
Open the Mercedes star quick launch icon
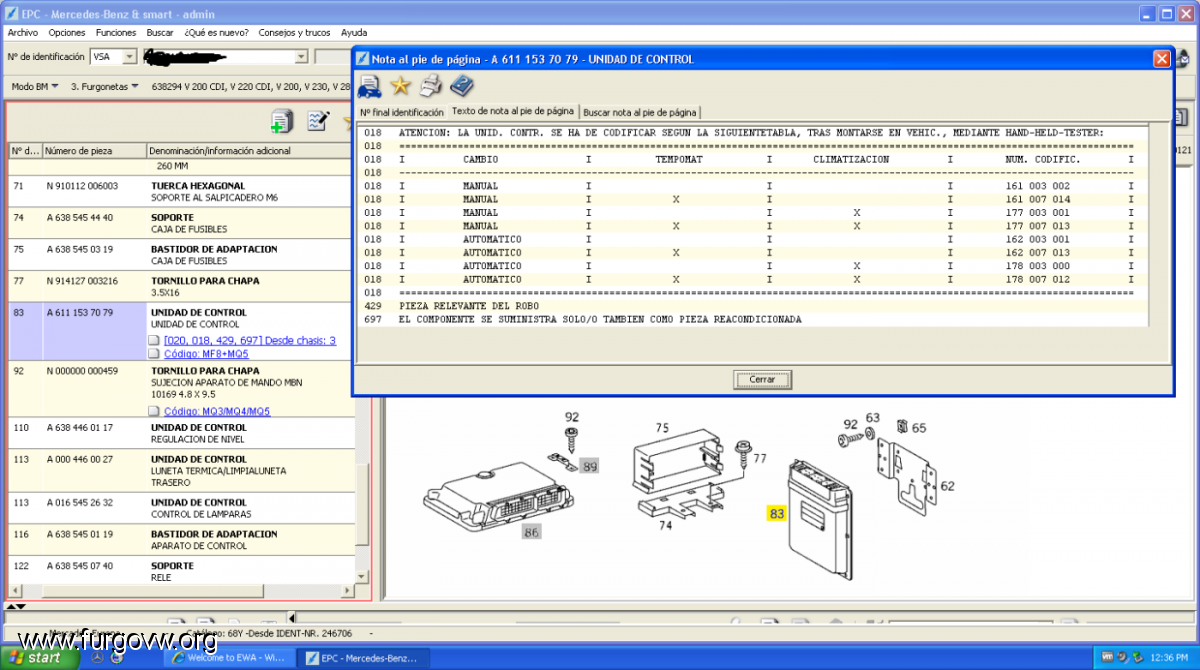pos(98,658)
